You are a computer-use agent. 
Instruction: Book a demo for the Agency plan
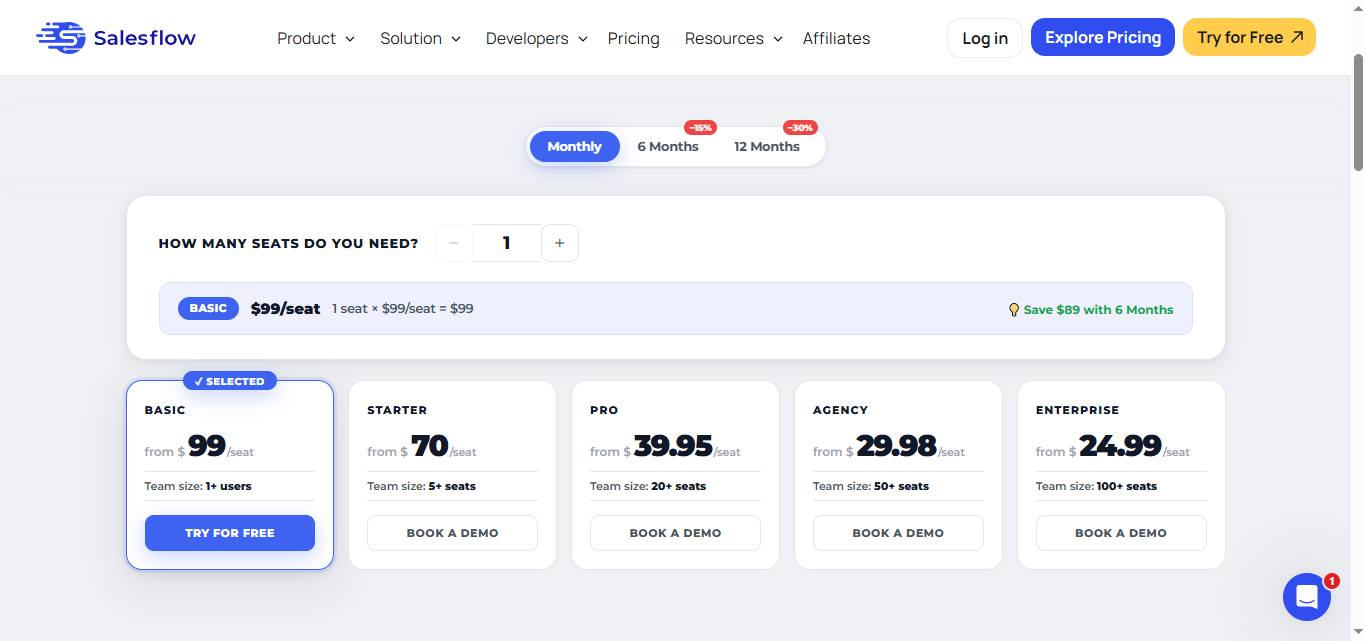click(x=897, y=532)
